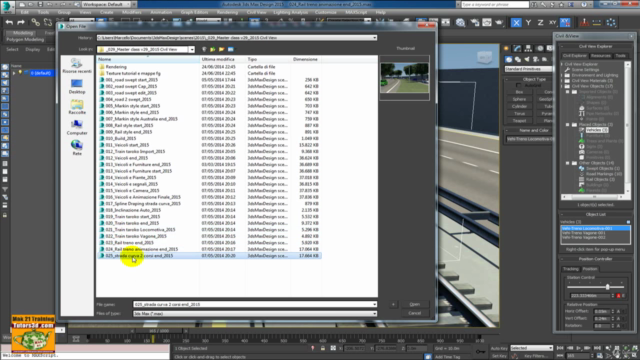Switch to the Tools tab in Civil View

coord(620,56)
